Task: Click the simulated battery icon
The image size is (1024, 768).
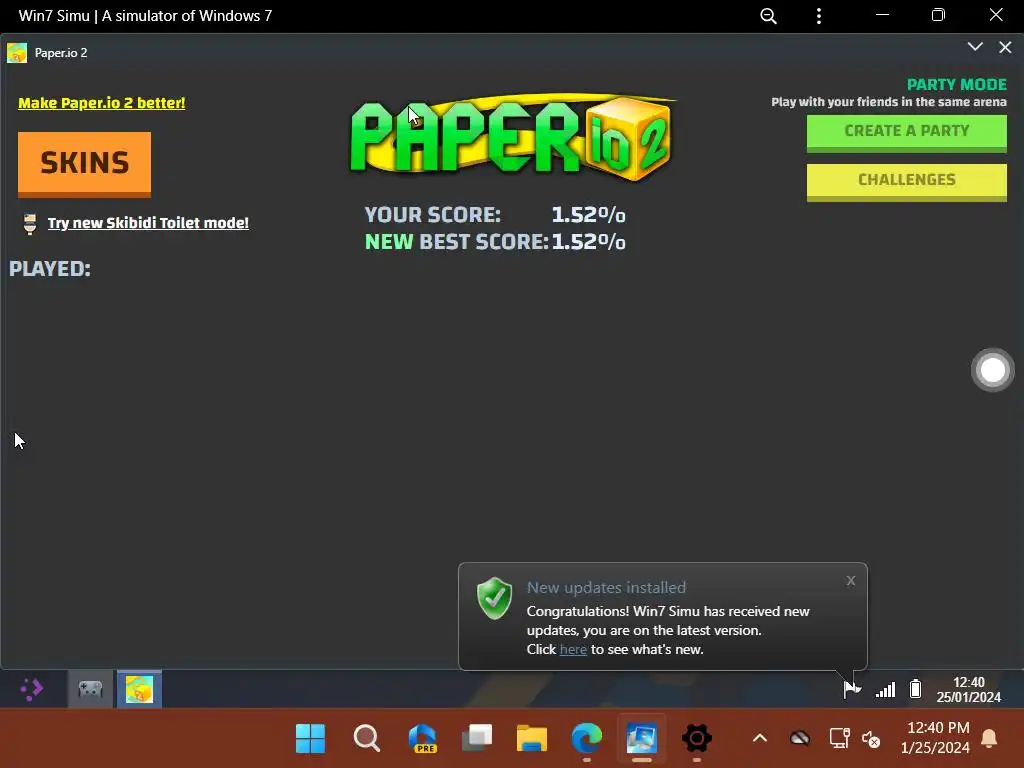Action: point(916,689)
